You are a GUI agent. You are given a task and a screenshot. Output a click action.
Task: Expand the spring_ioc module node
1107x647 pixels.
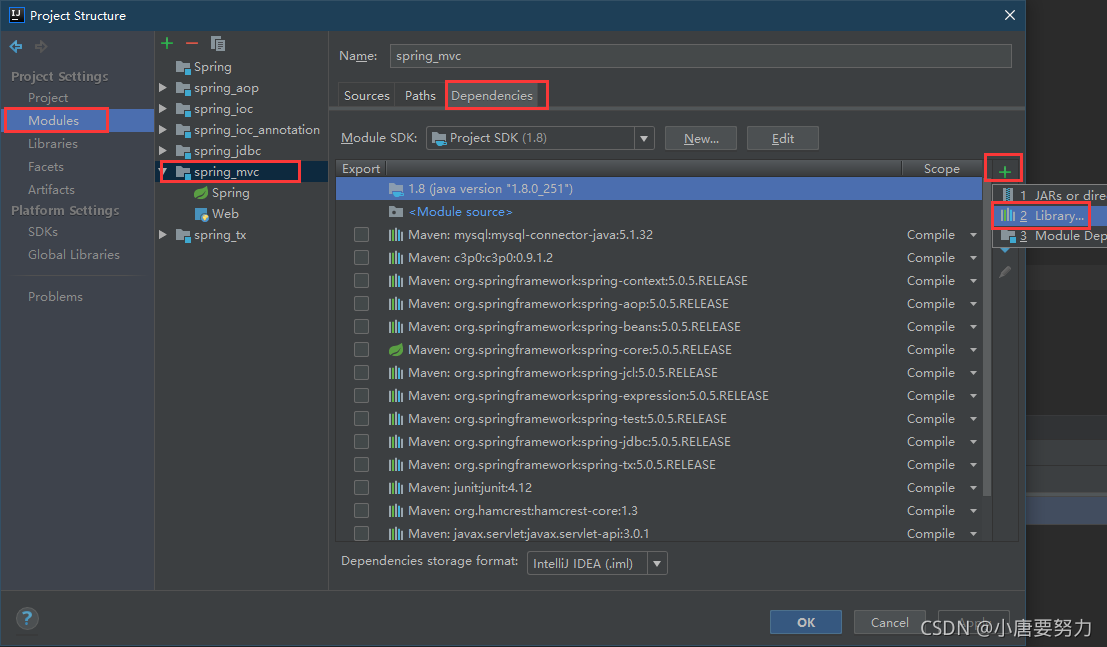(163, 109)
